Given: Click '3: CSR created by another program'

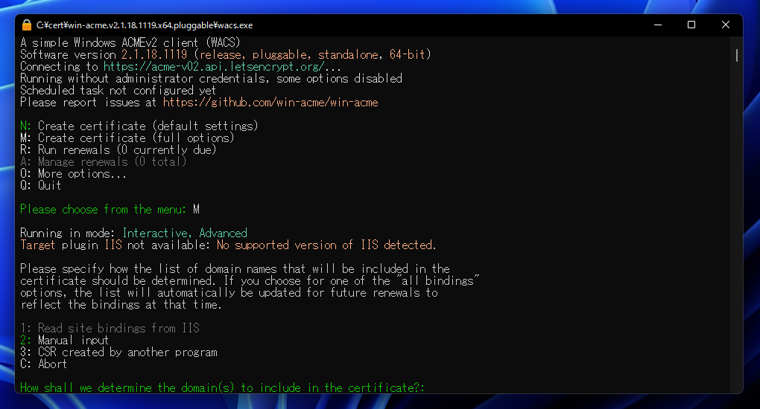Looking at the screenshot, I should click(x=118, y=352).
